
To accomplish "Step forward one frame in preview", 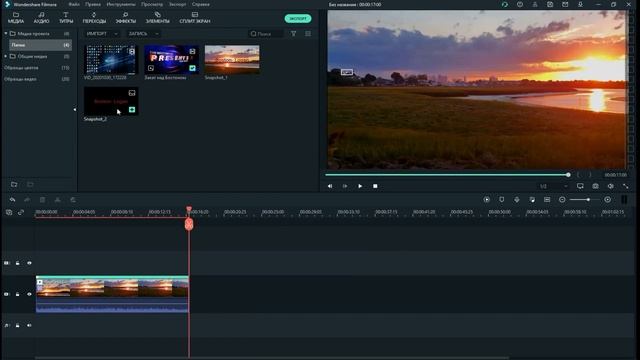I will click(345, 186).
